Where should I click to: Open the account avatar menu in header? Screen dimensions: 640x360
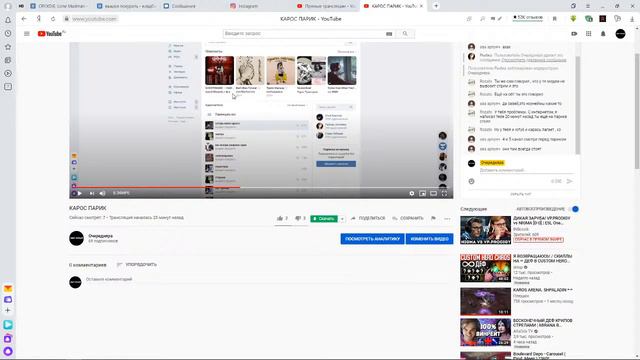tap(620, 33)
